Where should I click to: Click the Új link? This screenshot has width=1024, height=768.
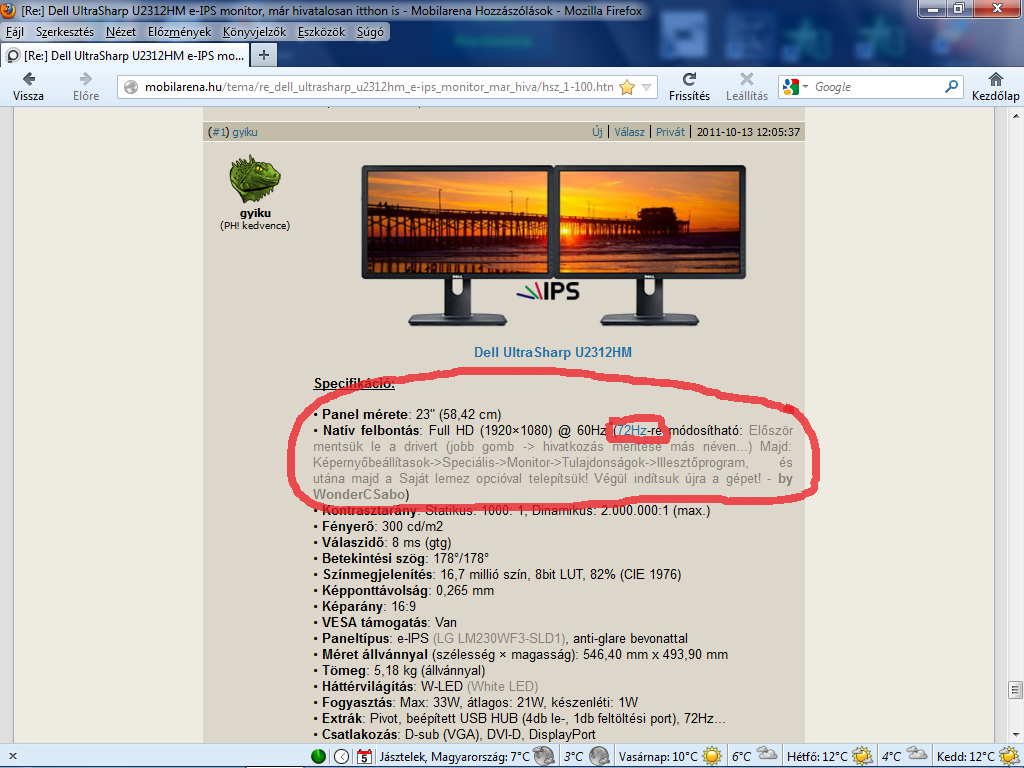point(597,132)
